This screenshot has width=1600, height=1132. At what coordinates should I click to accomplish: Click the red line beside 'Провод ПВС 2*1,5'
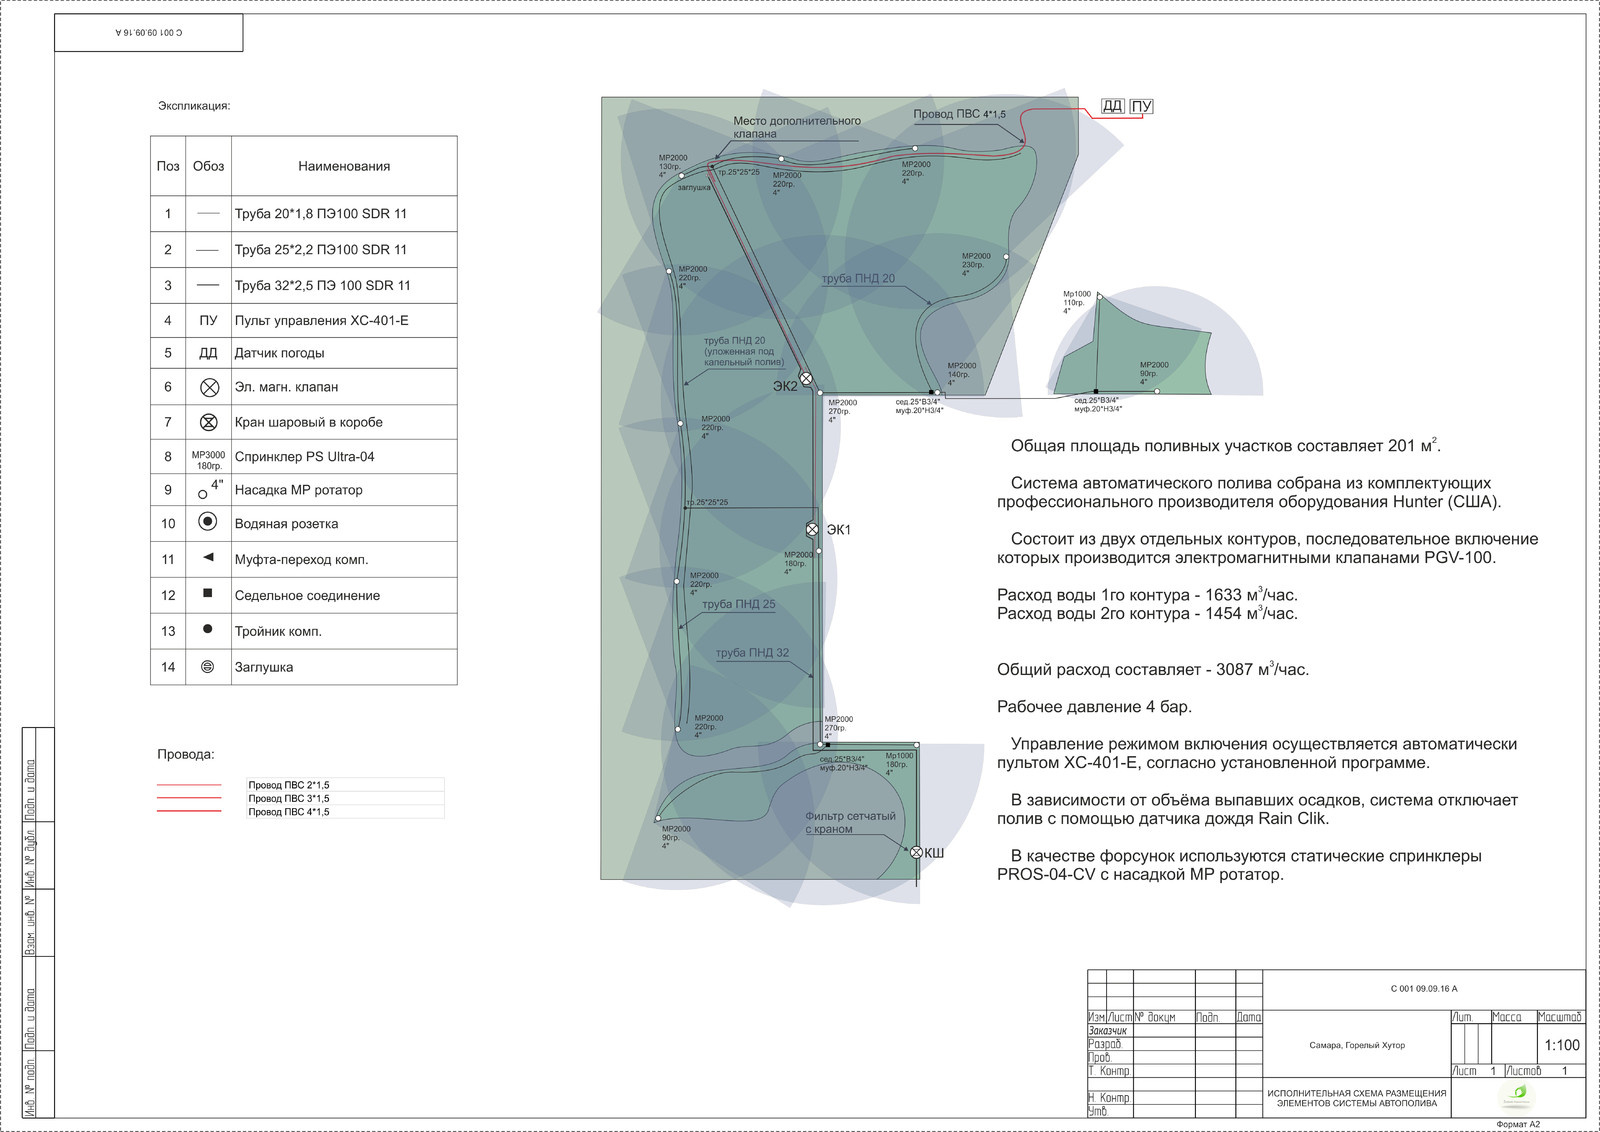click(x=189, y=785)
